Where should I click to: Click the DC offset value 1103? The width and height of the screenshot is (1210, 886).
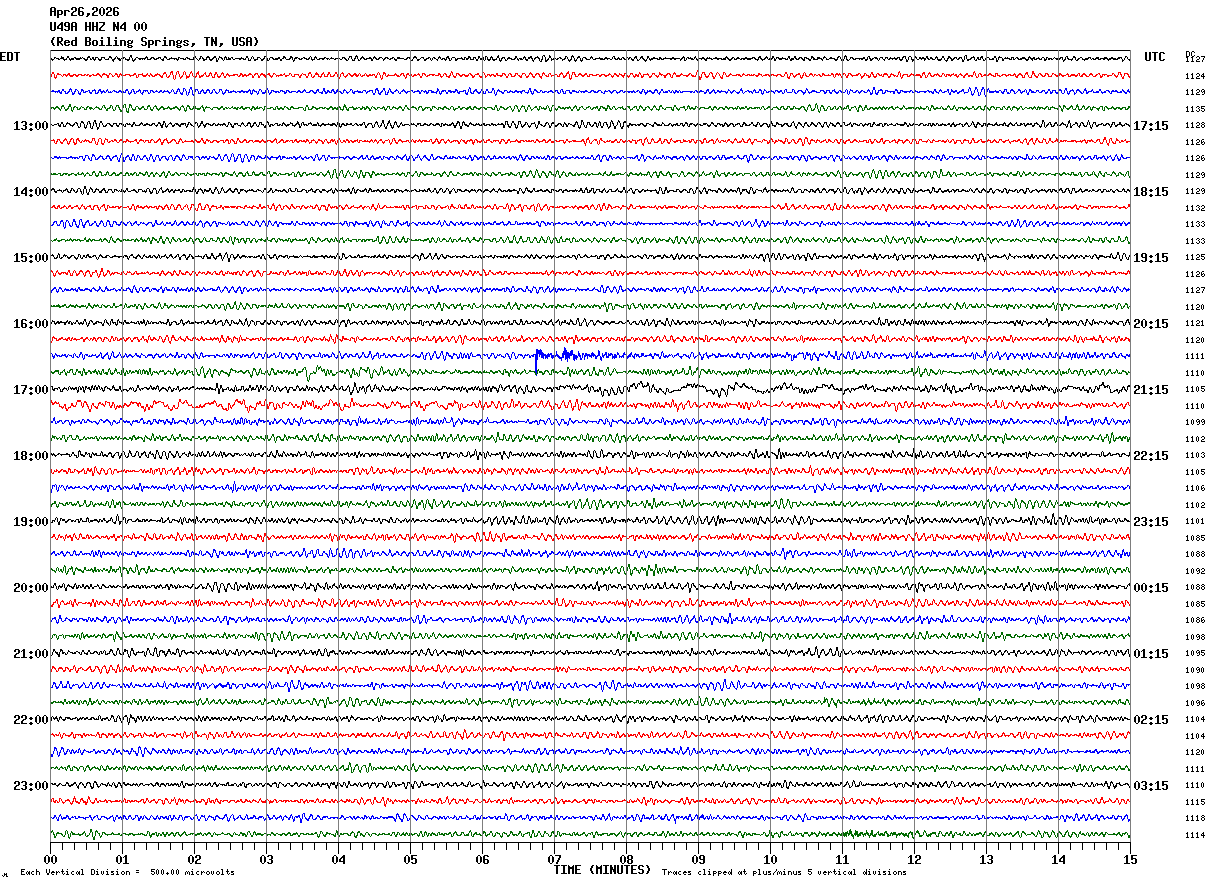[1195, 455]
